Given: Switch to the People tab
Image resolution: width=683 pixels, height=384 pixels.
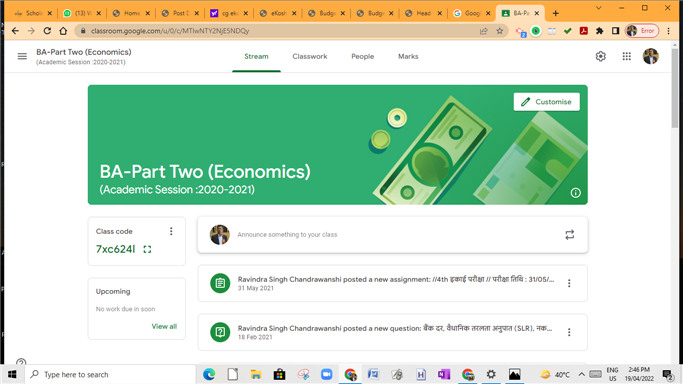Looking at the screenshot, I should (x=362, y=57).
